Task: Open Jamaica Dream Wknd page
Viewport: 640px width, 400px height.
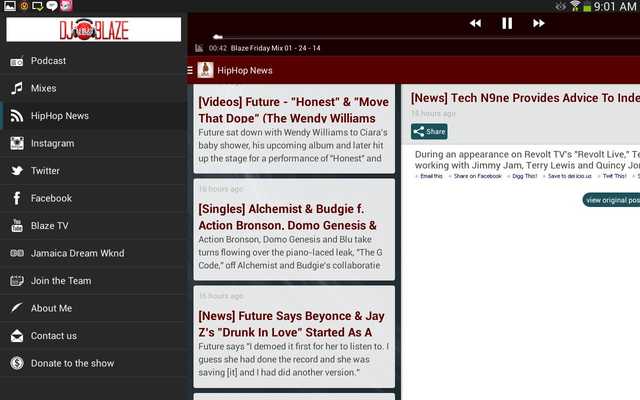Action: [x=93, y=253]
